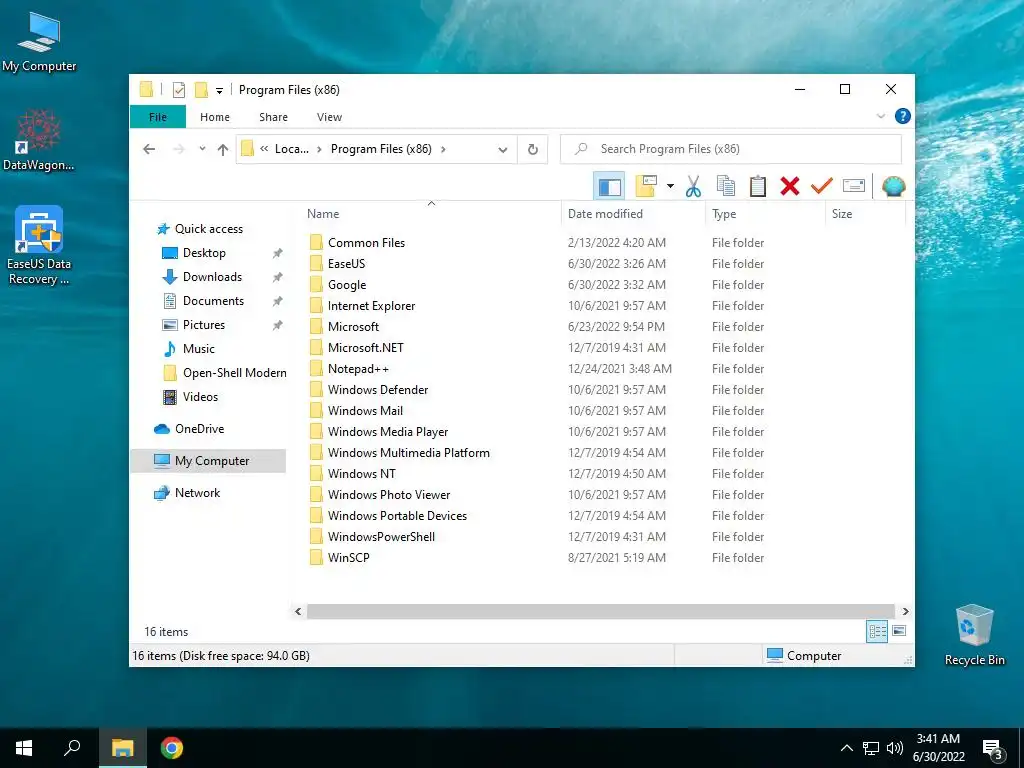Open Quick Access toolbar customize dropdown
The width and height of the screenshot is (1024, 768).
tap(219, 91)
